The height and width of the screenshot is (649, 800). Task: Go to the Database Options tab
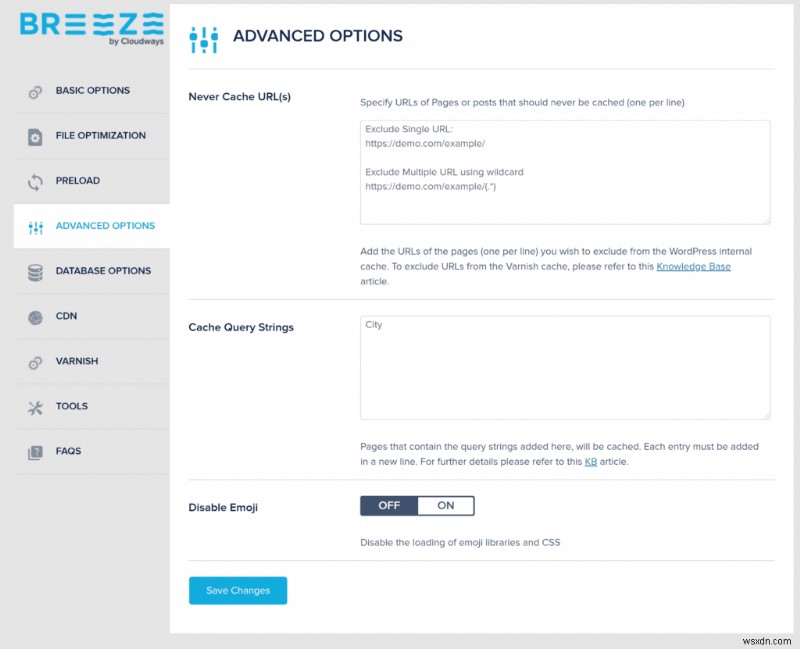pyautogui.click(x=103, y=271)
